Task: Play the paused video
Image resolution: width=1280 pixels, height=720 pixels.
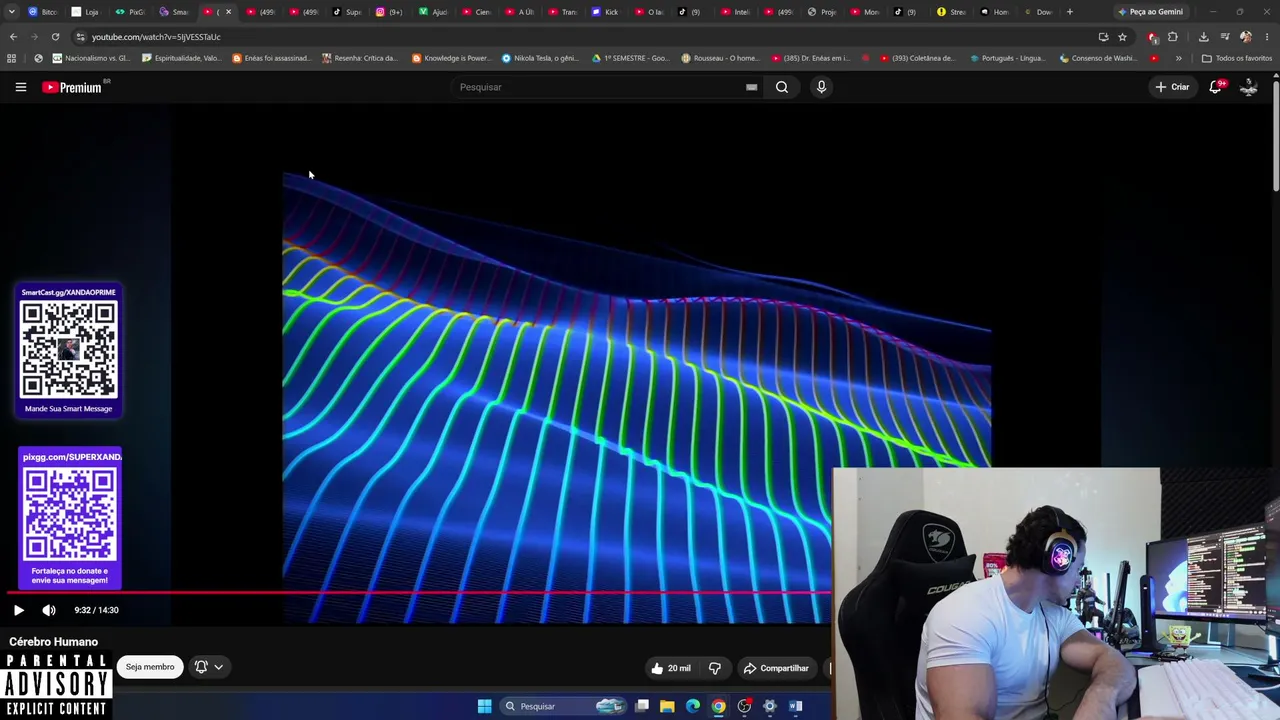Action: [18, 610]
